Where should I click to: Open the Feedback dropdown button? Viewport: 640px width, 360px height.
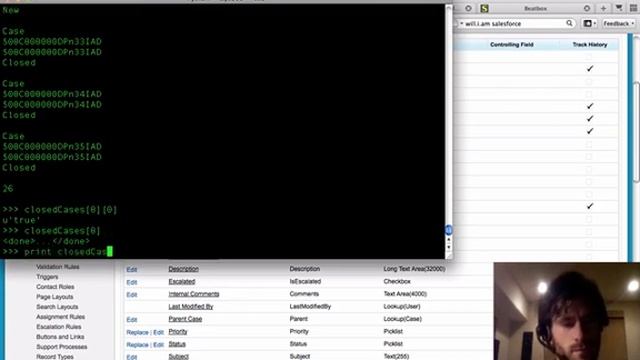[x=619, y=24]
